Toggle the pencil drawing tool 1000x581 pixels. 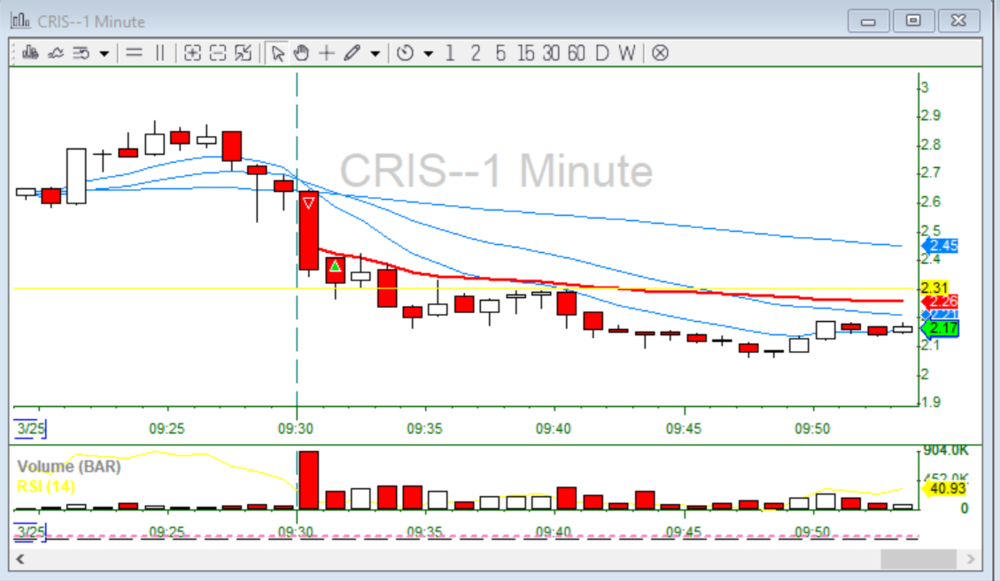pos(351,53)
